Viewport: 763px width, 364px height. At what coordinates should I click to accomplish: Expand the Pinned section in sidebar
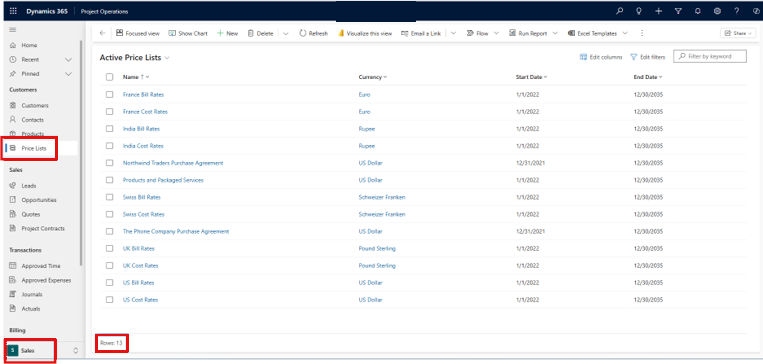pyautogui.click(x=68, y=74)
